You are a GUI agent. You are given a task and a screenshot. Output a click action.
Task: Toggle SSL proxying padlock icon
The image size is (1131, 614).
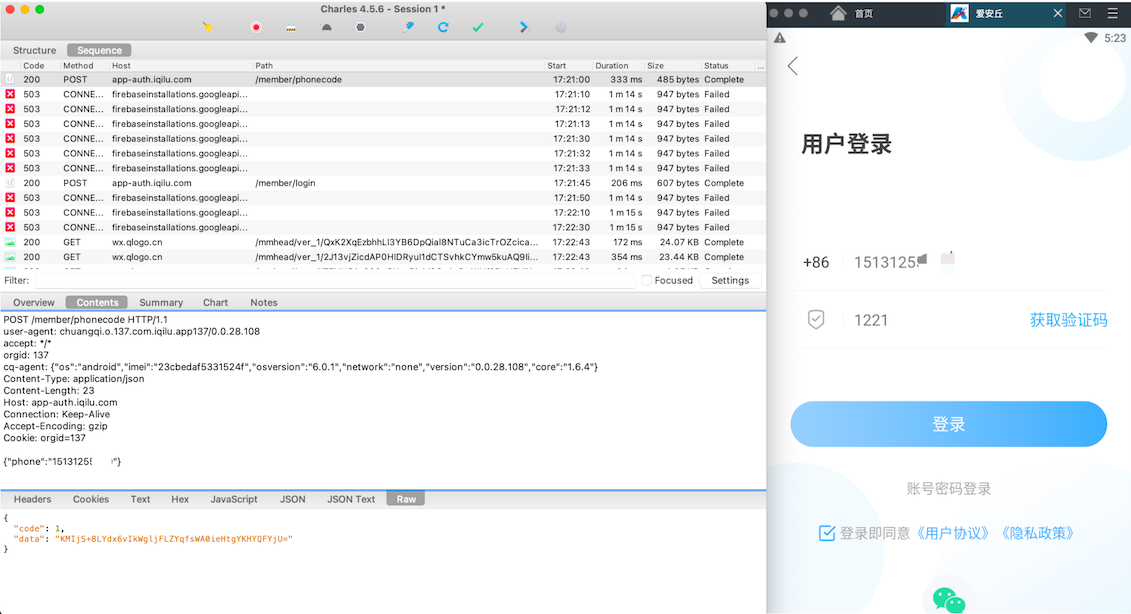[x=291, y=27]
